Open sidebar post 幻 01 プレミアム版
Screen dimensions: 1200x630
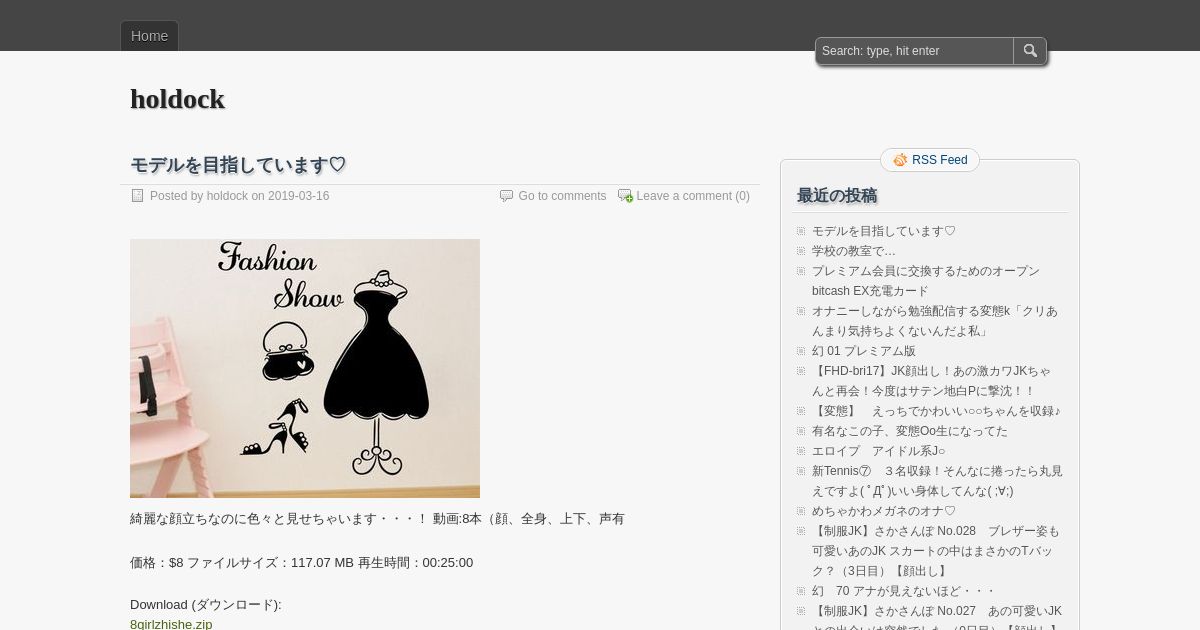[x=864, y=351]
